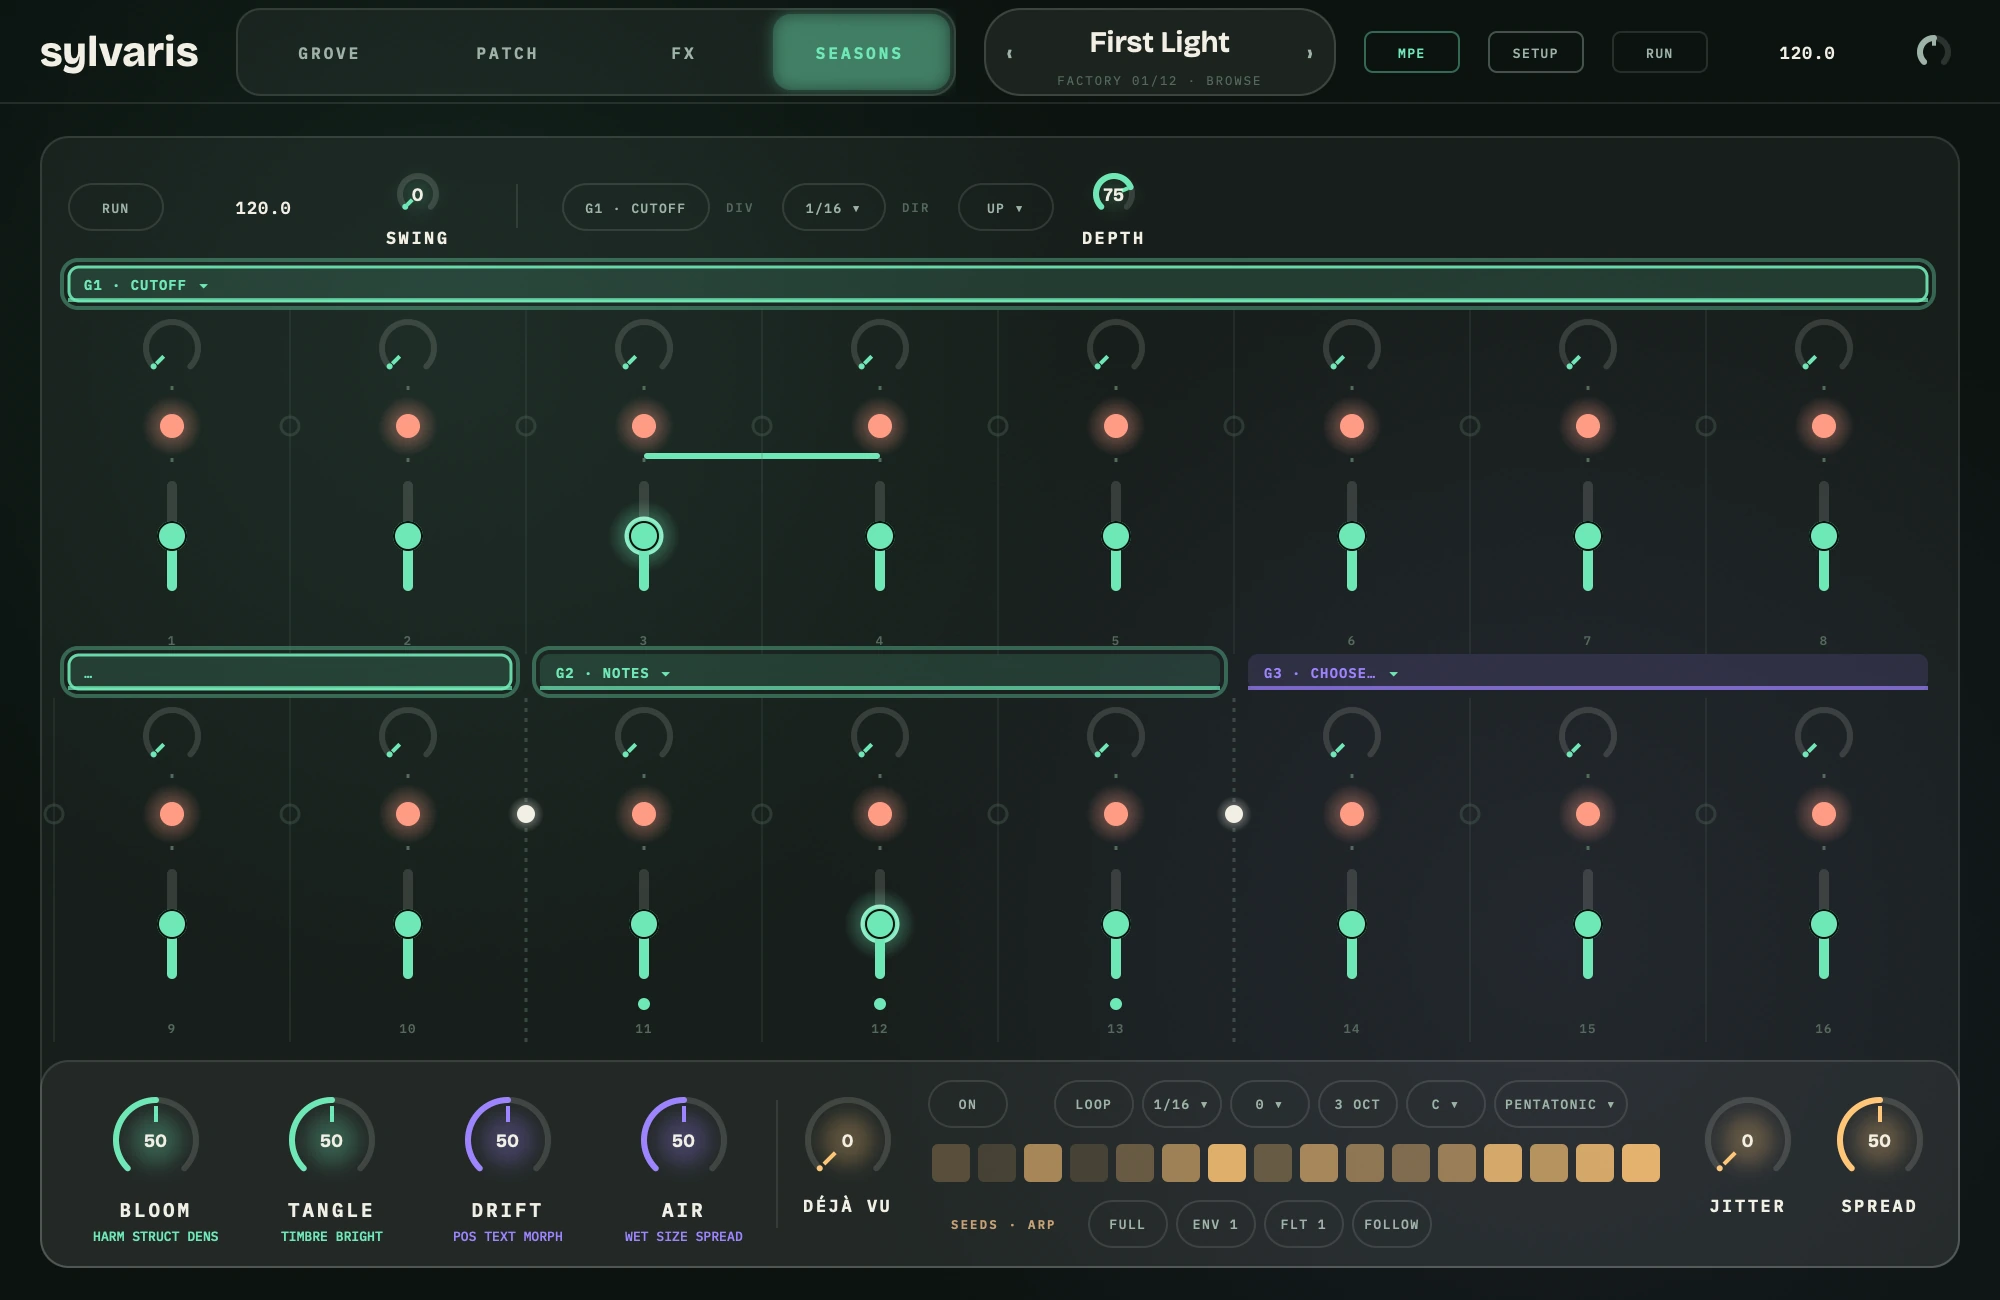This screenshot has height=1300, width=2000.
Task: Click the DEPTH knob showing 75
Action: (x=1113, y=194)
